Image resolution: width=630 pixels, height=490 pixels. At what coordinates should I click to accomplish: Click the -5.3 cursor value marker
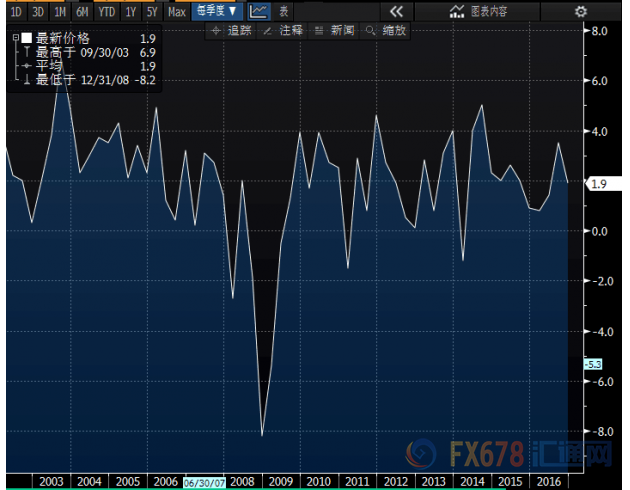592,364
